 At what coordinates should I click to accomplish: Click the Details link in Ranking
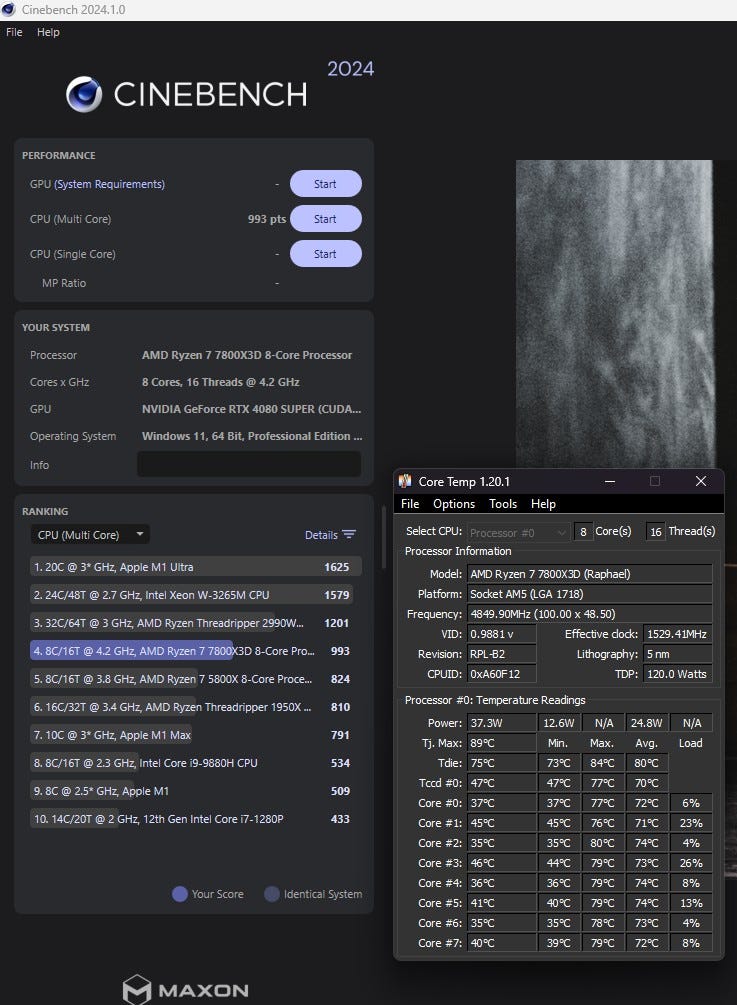coord(321,535)
